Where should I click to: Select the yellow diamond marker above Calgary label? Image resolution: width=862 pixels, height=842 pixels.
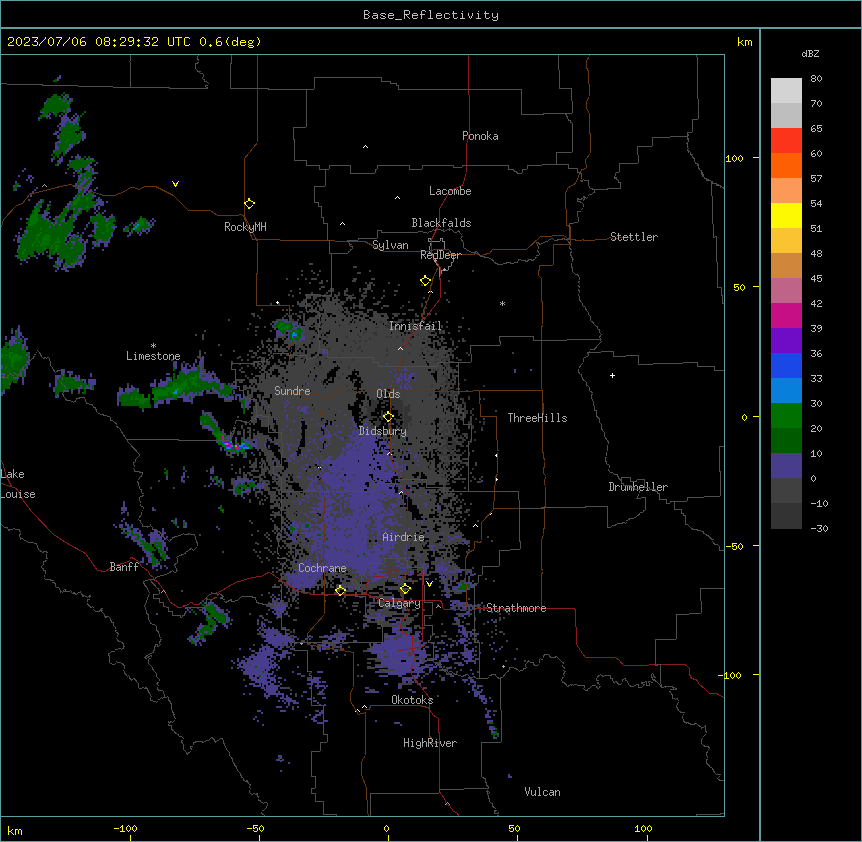[x=405, y=589]
